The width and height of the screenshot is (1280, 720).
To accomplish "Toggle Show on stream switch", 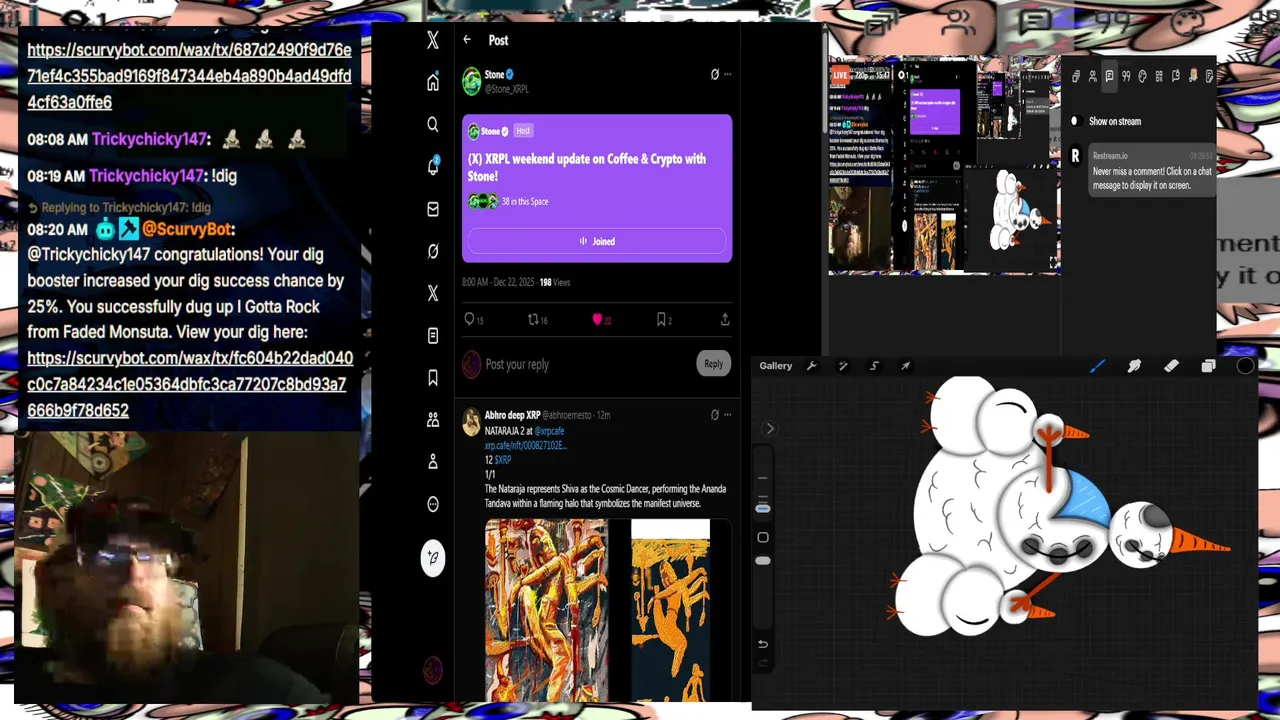I will 1075,121.
